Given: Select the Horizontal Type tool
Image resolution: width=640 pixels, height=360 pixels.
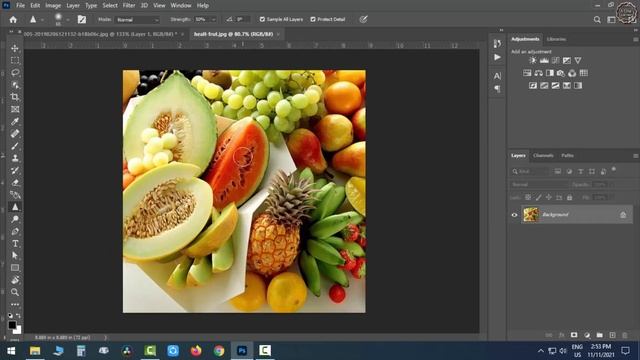Looking at the screenshot, I should coord(15,244).
